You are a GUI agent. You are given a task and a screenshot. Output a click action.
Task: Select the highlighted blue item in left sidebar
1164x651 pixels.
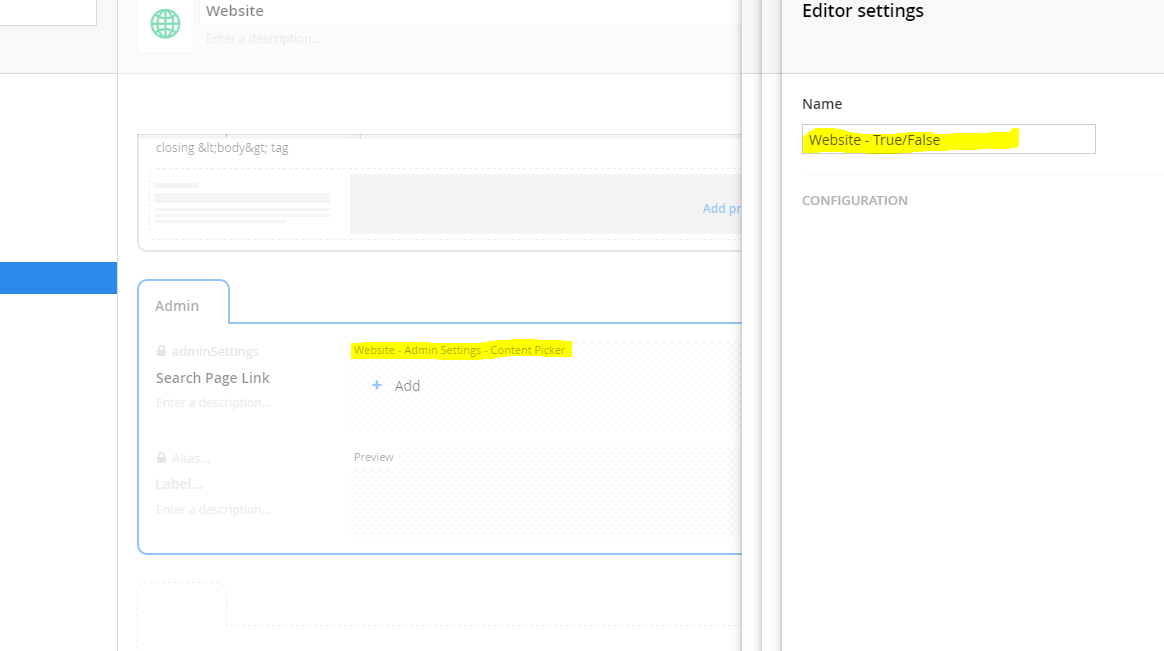tap(58, 278)
